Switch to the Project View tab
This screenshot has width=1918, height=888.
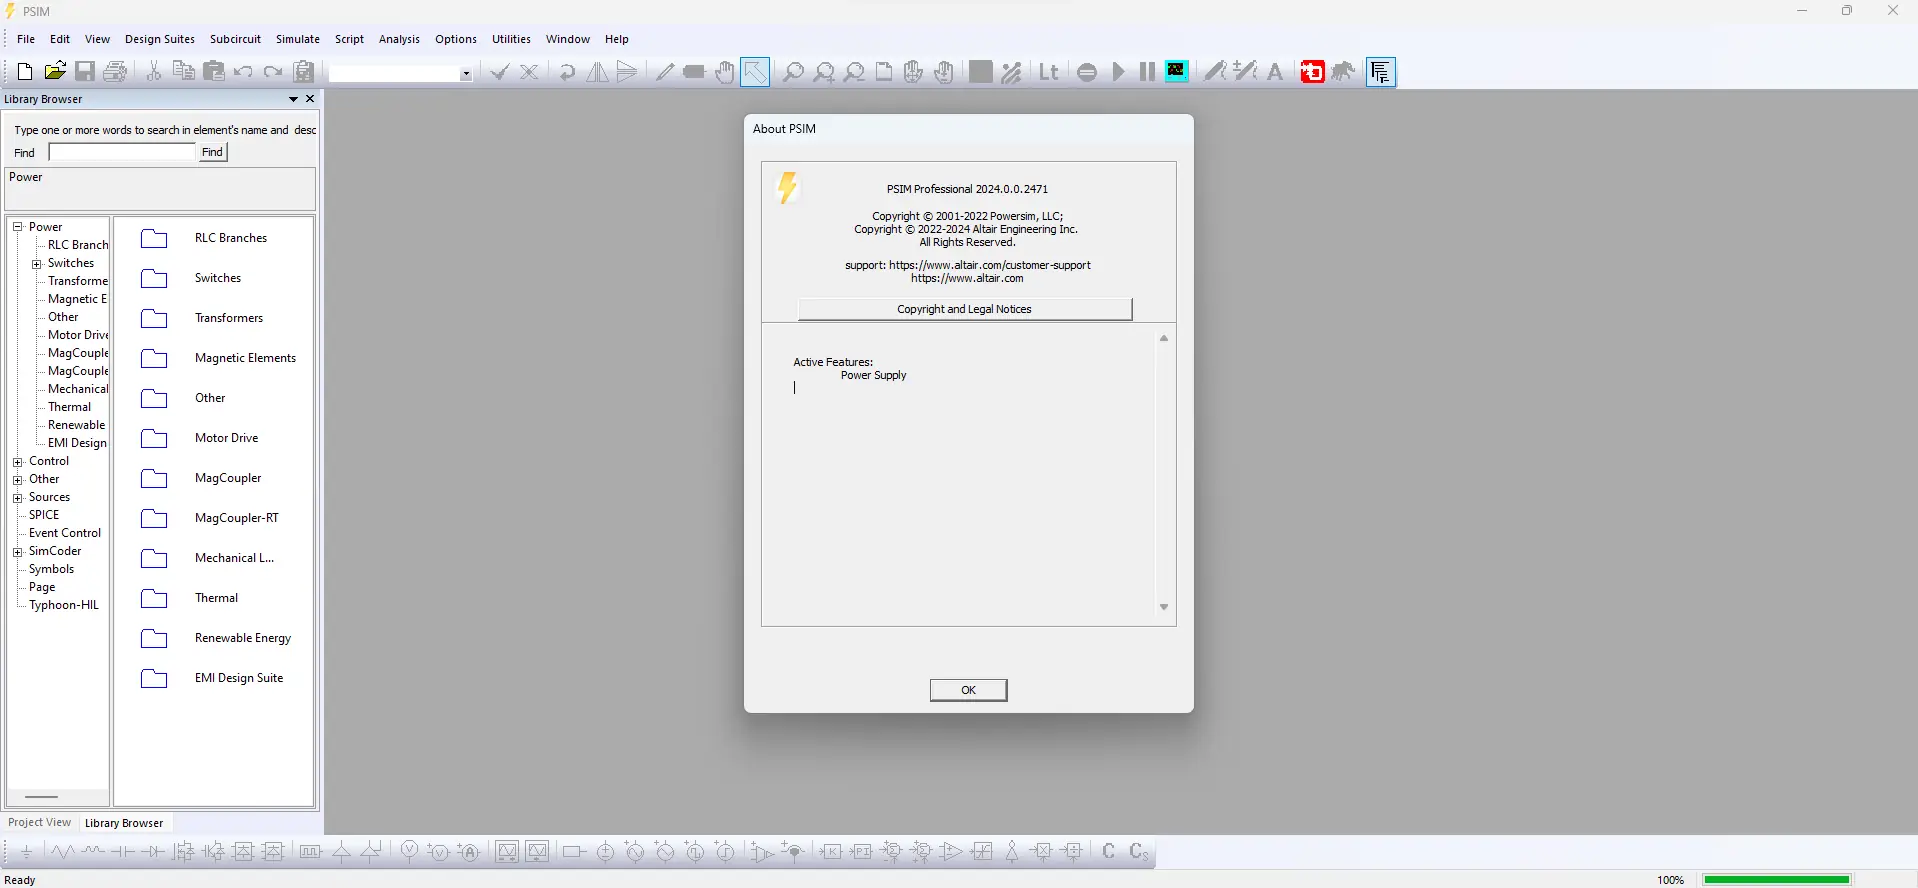[40, 823]
